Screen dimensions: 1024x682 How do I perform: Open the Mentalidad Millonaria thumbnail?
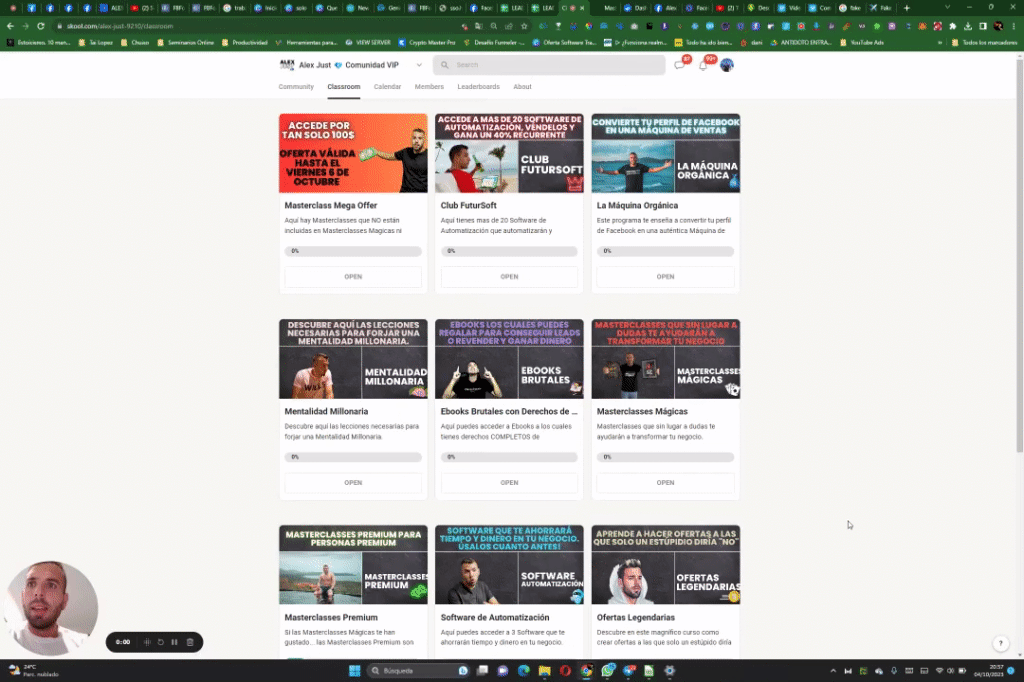click(353, 359)
